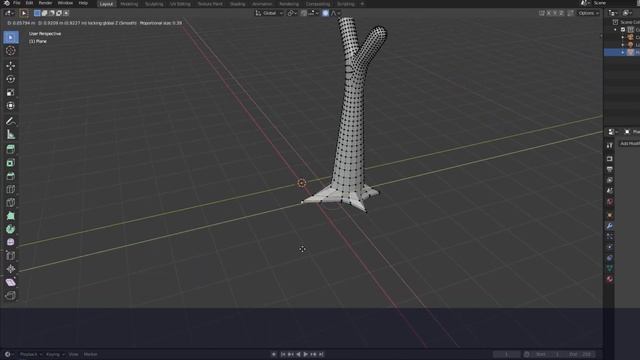The image size is (640, 360).
Task: Open the Material properties tab icon
Action: [610, 279]
